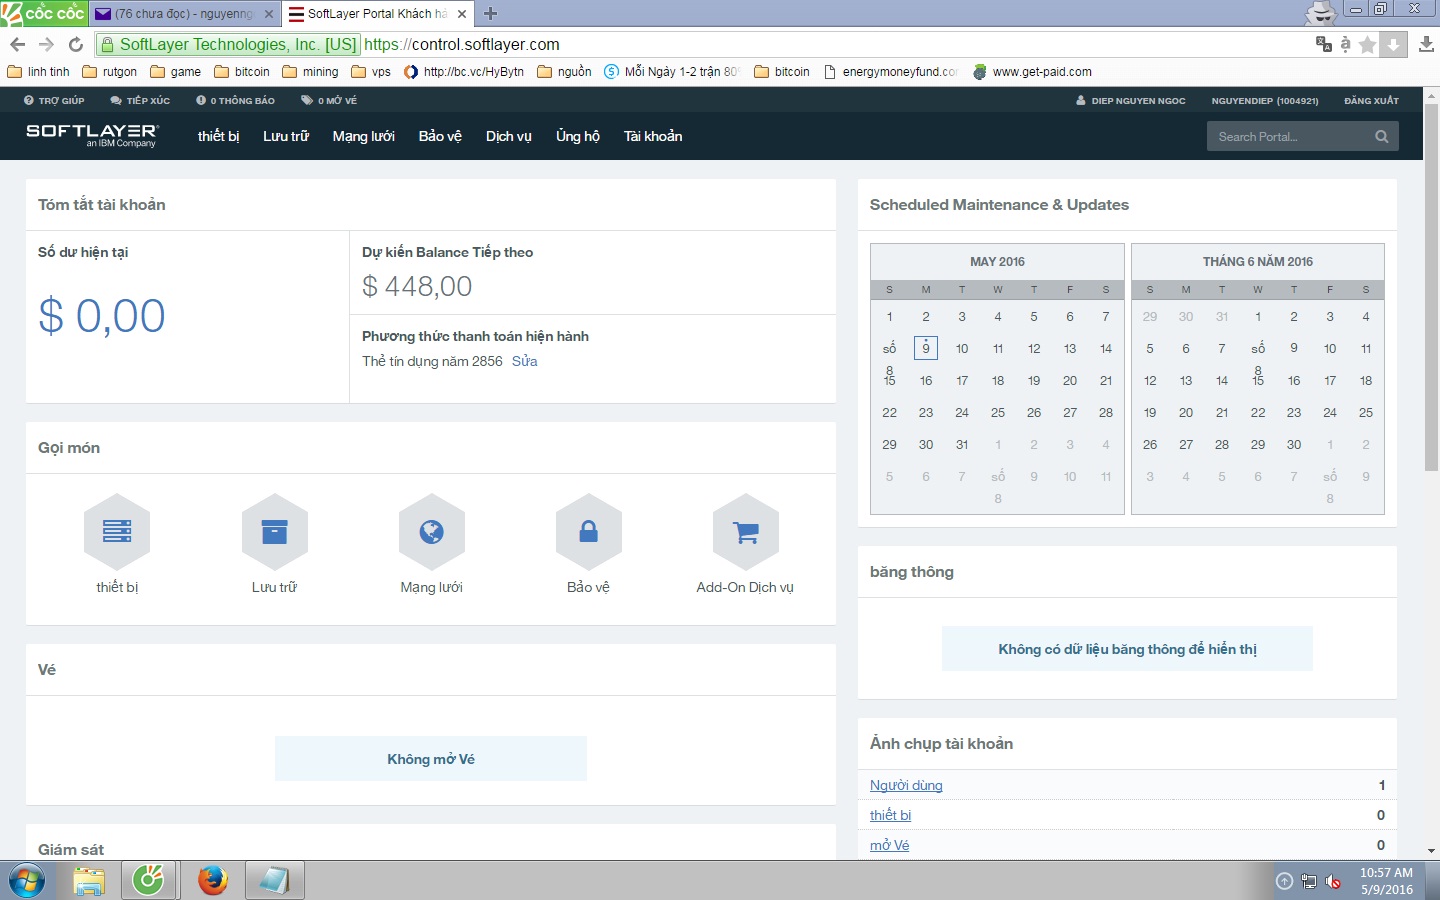The height and width of the screenshot is (900, 1440).
Task: Open the nguồn bookmark folder
Action: [565, 72]
